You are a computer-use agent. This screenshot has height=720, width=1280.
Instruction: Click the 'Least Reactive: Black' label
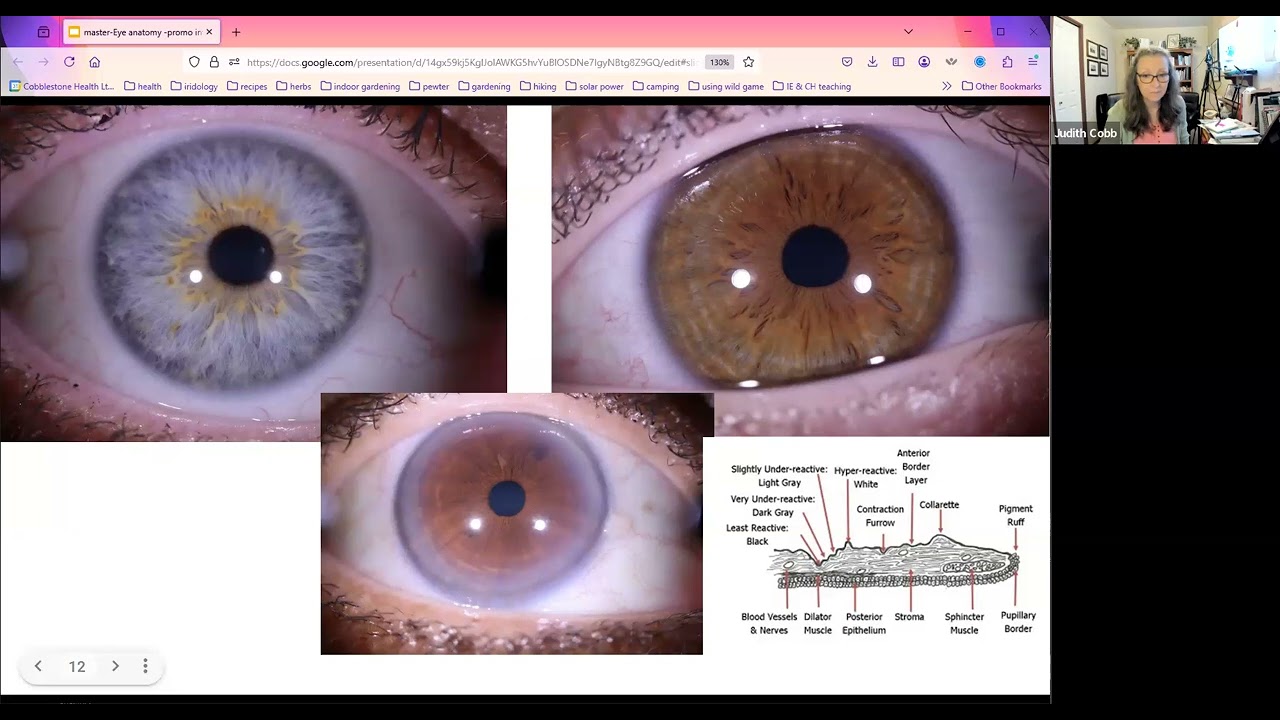coord(757,534)
